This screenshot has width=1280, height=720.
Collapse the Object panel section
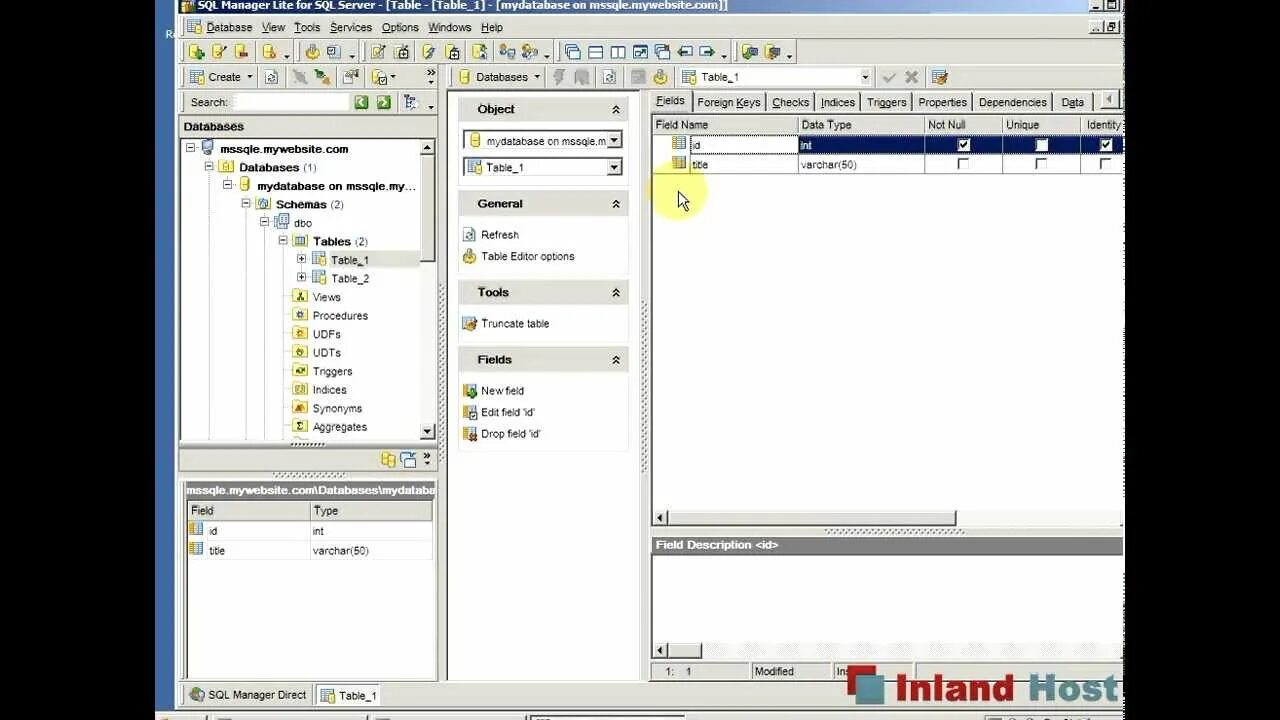(616, 110)
